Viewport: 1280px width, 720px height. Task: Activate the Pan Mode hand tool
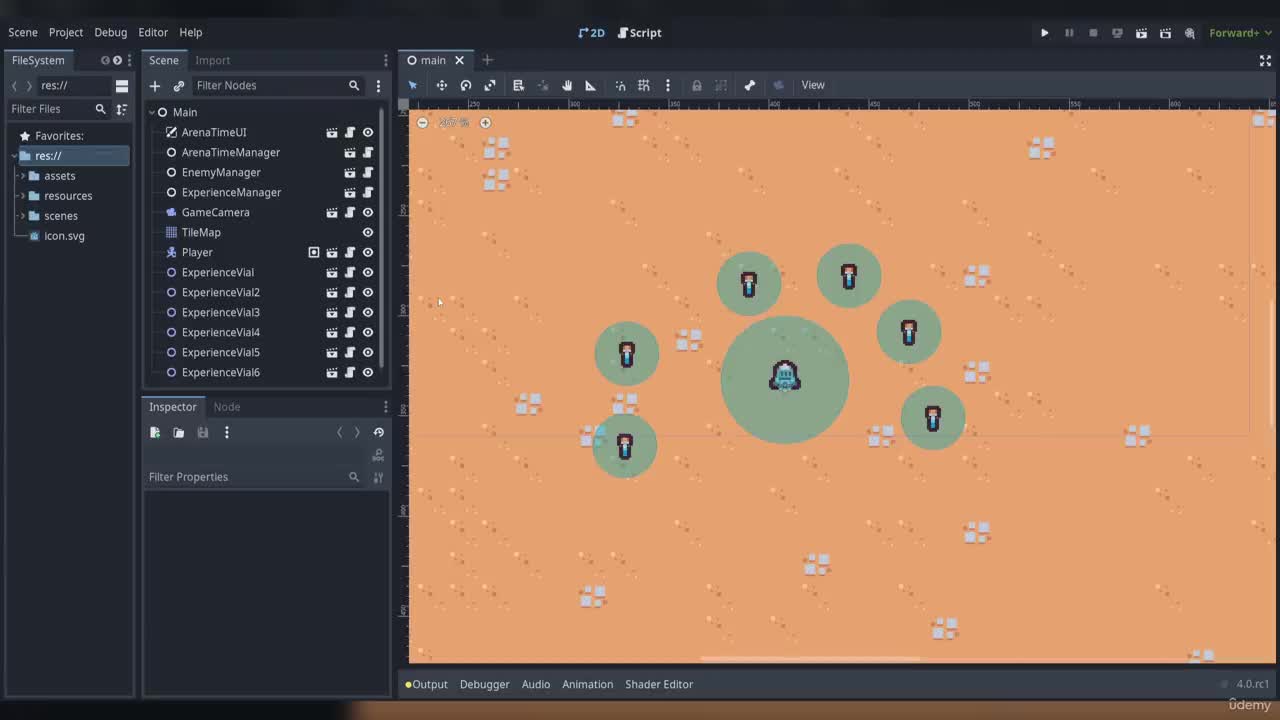pos(567,85)
